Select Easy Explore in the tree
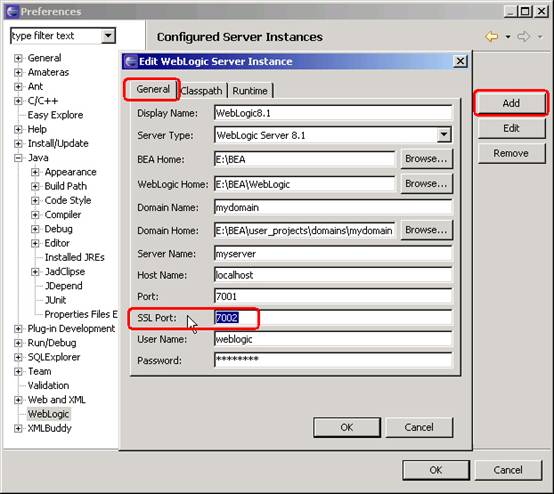Screen dimensions: 554x494 [55, 115]
